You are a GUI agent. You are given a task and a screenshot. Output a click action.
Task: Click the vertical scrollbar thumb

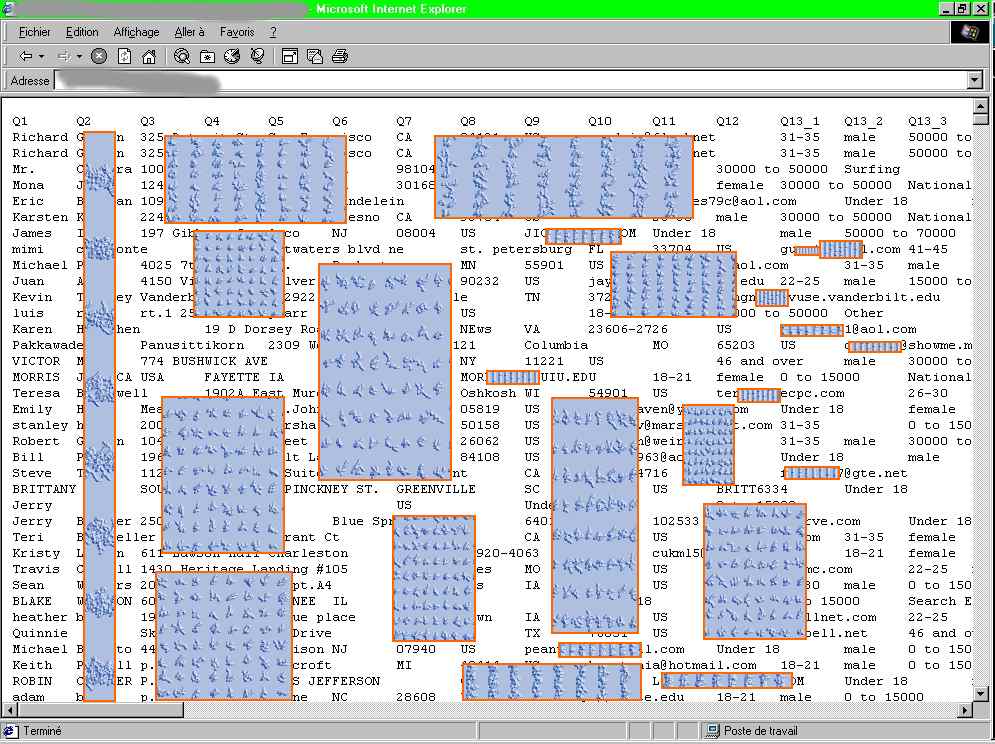[x=980, y=119]
